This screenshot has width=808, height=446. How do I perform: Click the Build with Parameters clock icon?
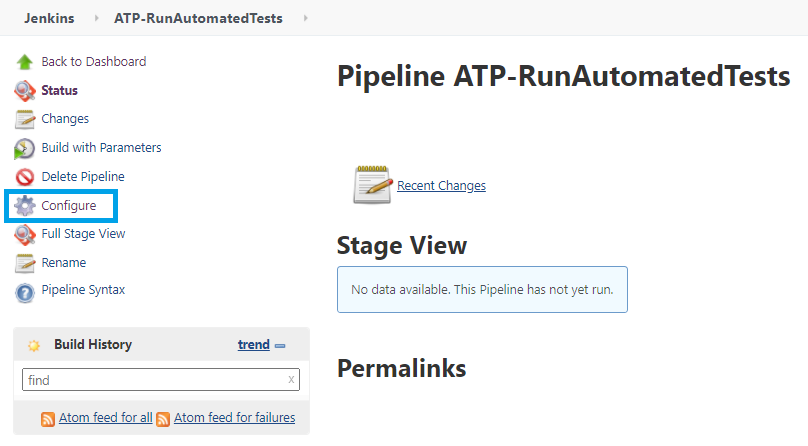coord(24,148)
